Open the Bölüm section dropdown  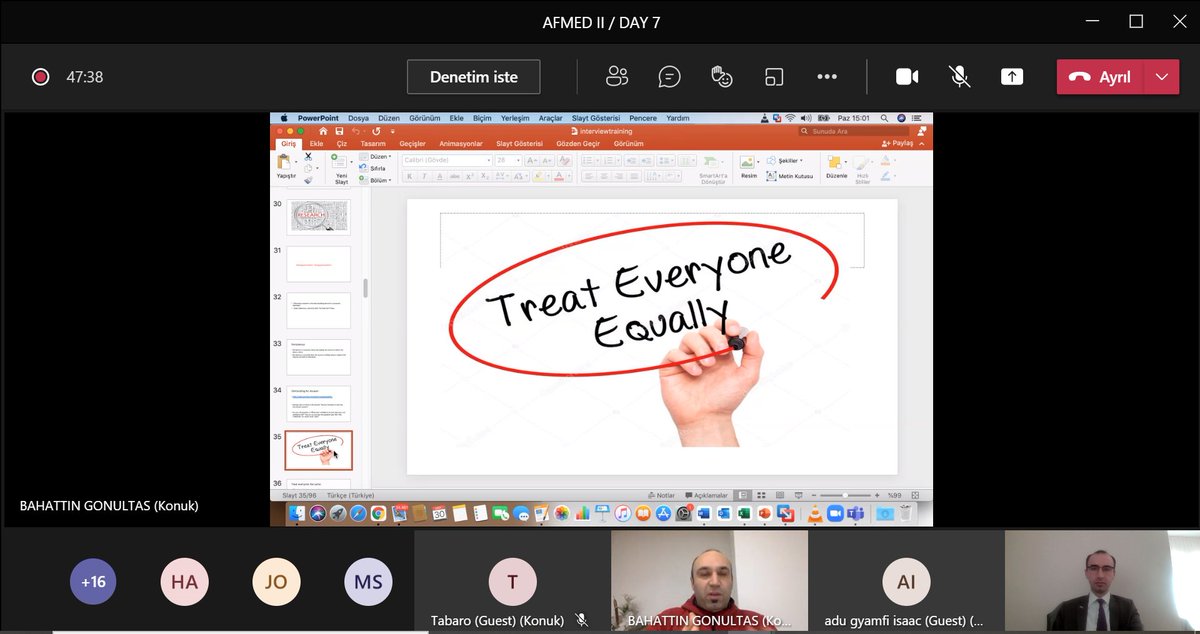[x=377, y=181]
